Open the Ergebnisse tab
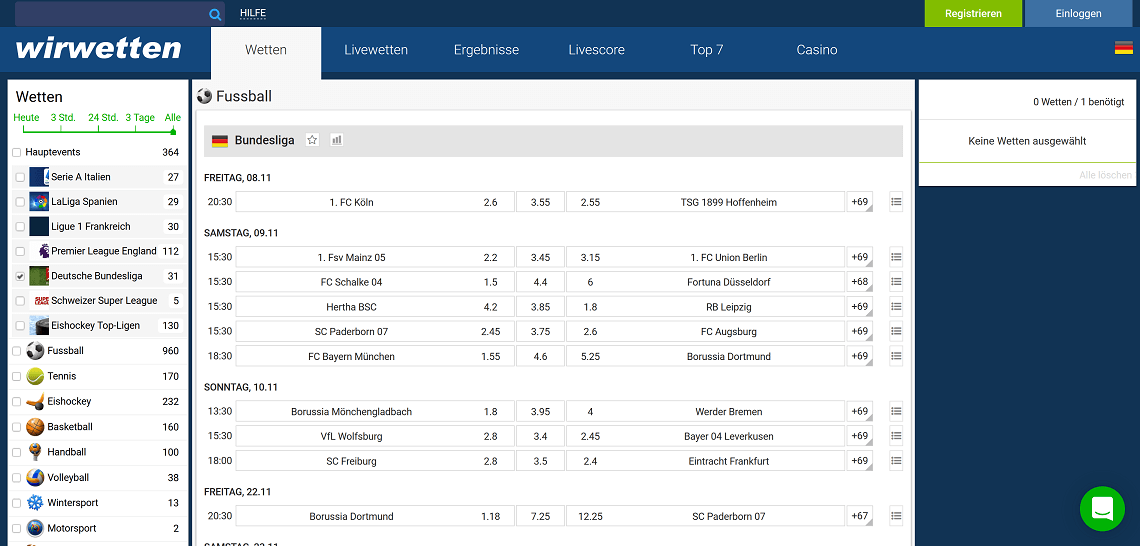This screenshot has height=546, width=1140. (486, 50)
